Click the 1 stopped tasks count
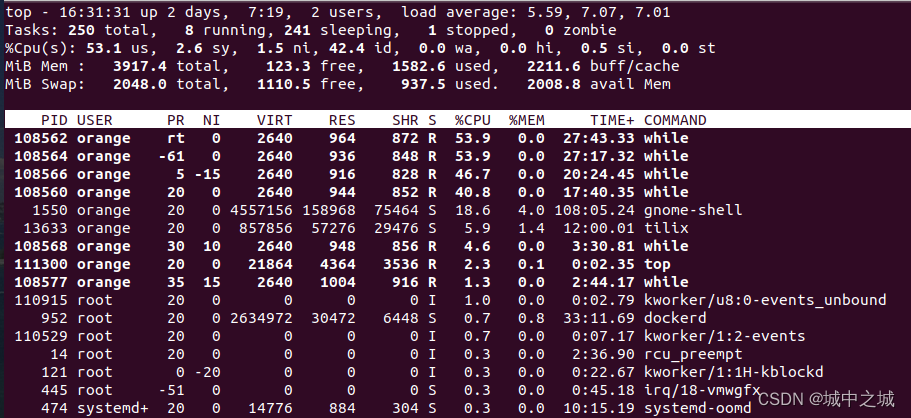911x418 pixels. click(x=432, y=30)
